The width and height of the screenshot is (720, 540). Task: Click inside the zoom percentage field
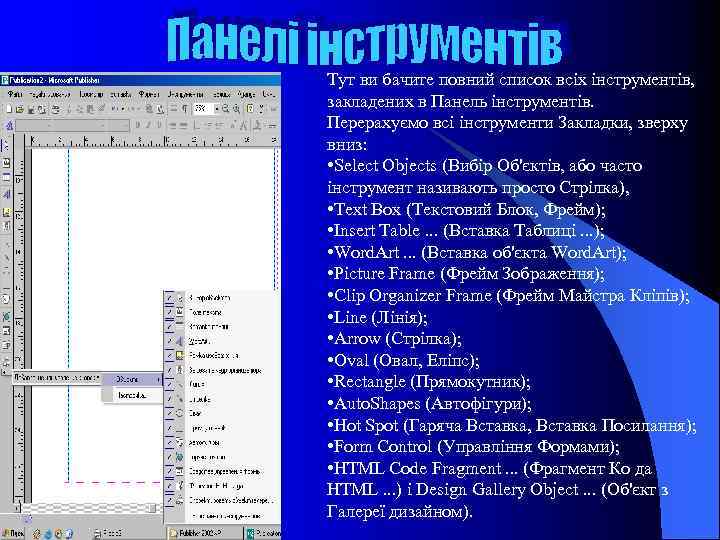coord(202,109)
